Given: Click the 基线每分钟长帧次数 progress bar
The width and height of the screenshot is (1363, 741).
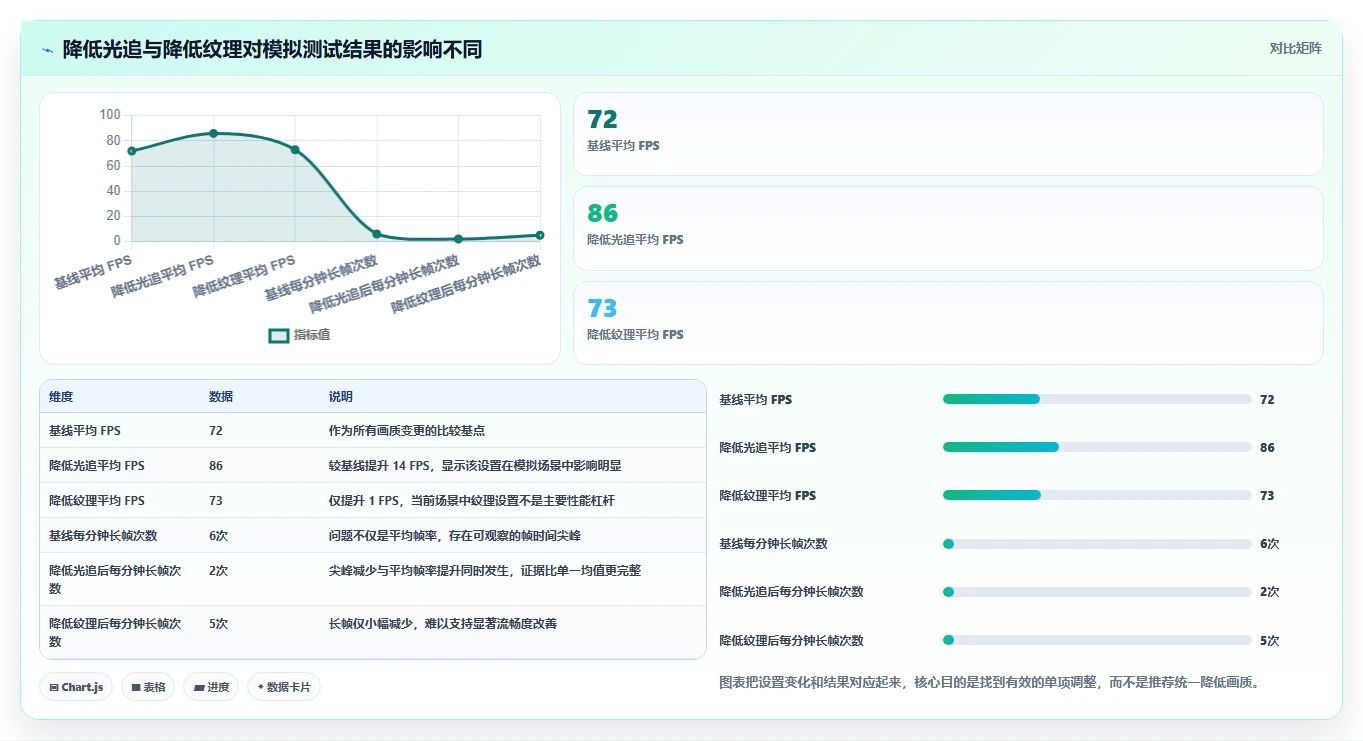Looking at the screenshot, I should pyautogui.click(x=1097, y=544).
